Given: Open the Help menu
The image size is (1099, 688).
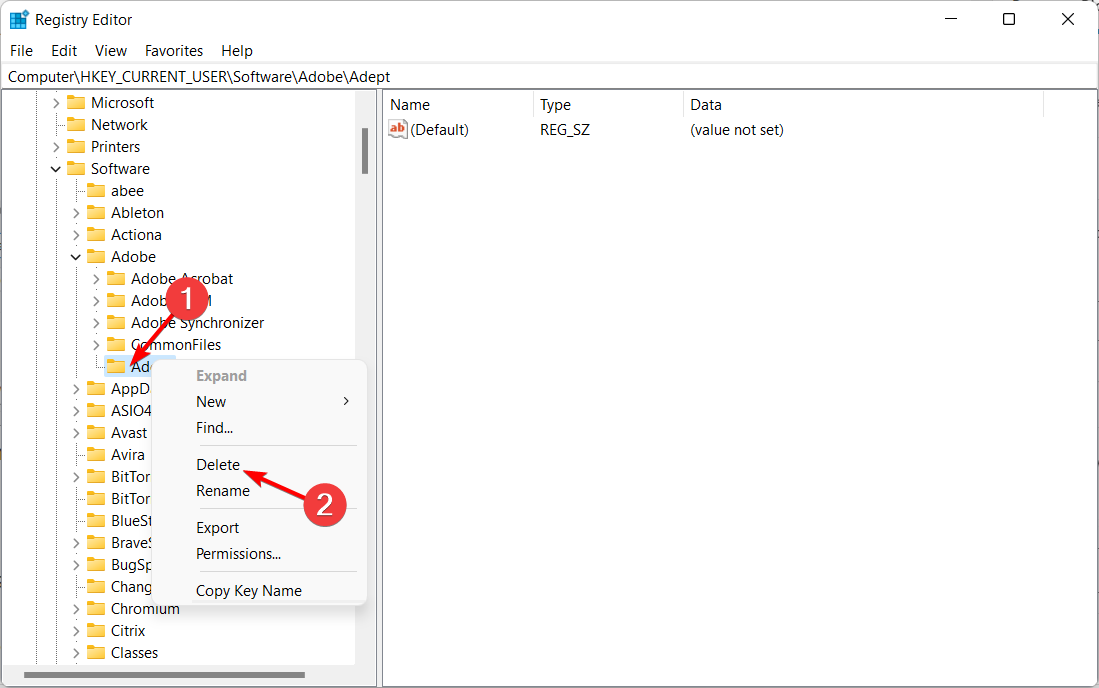Looking at the screenshot, I should (x=237, y=50).
